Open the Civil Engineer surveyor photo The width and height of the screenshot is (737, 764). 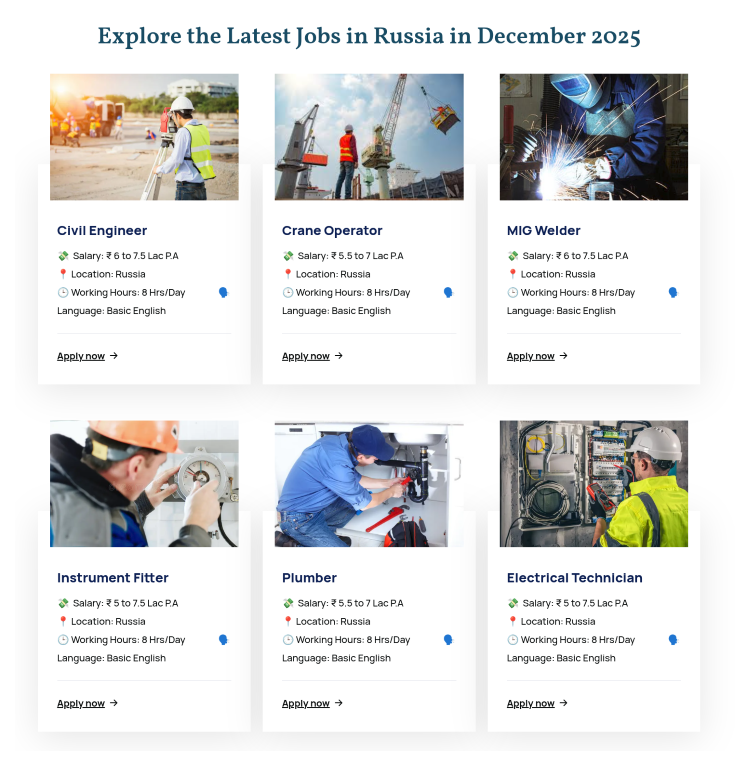(144, 137)
